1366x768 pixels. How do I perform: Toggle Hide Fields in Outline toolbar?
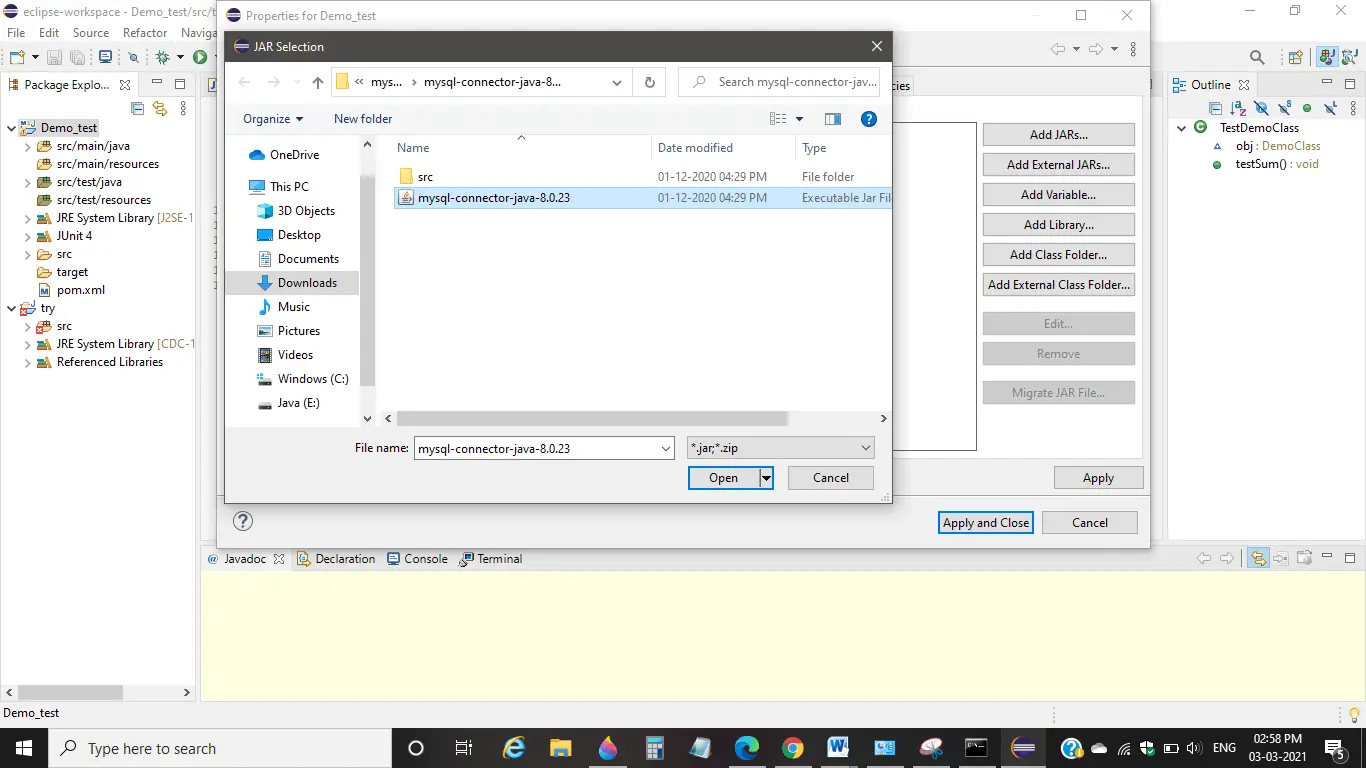click(x=1261, y=108)
